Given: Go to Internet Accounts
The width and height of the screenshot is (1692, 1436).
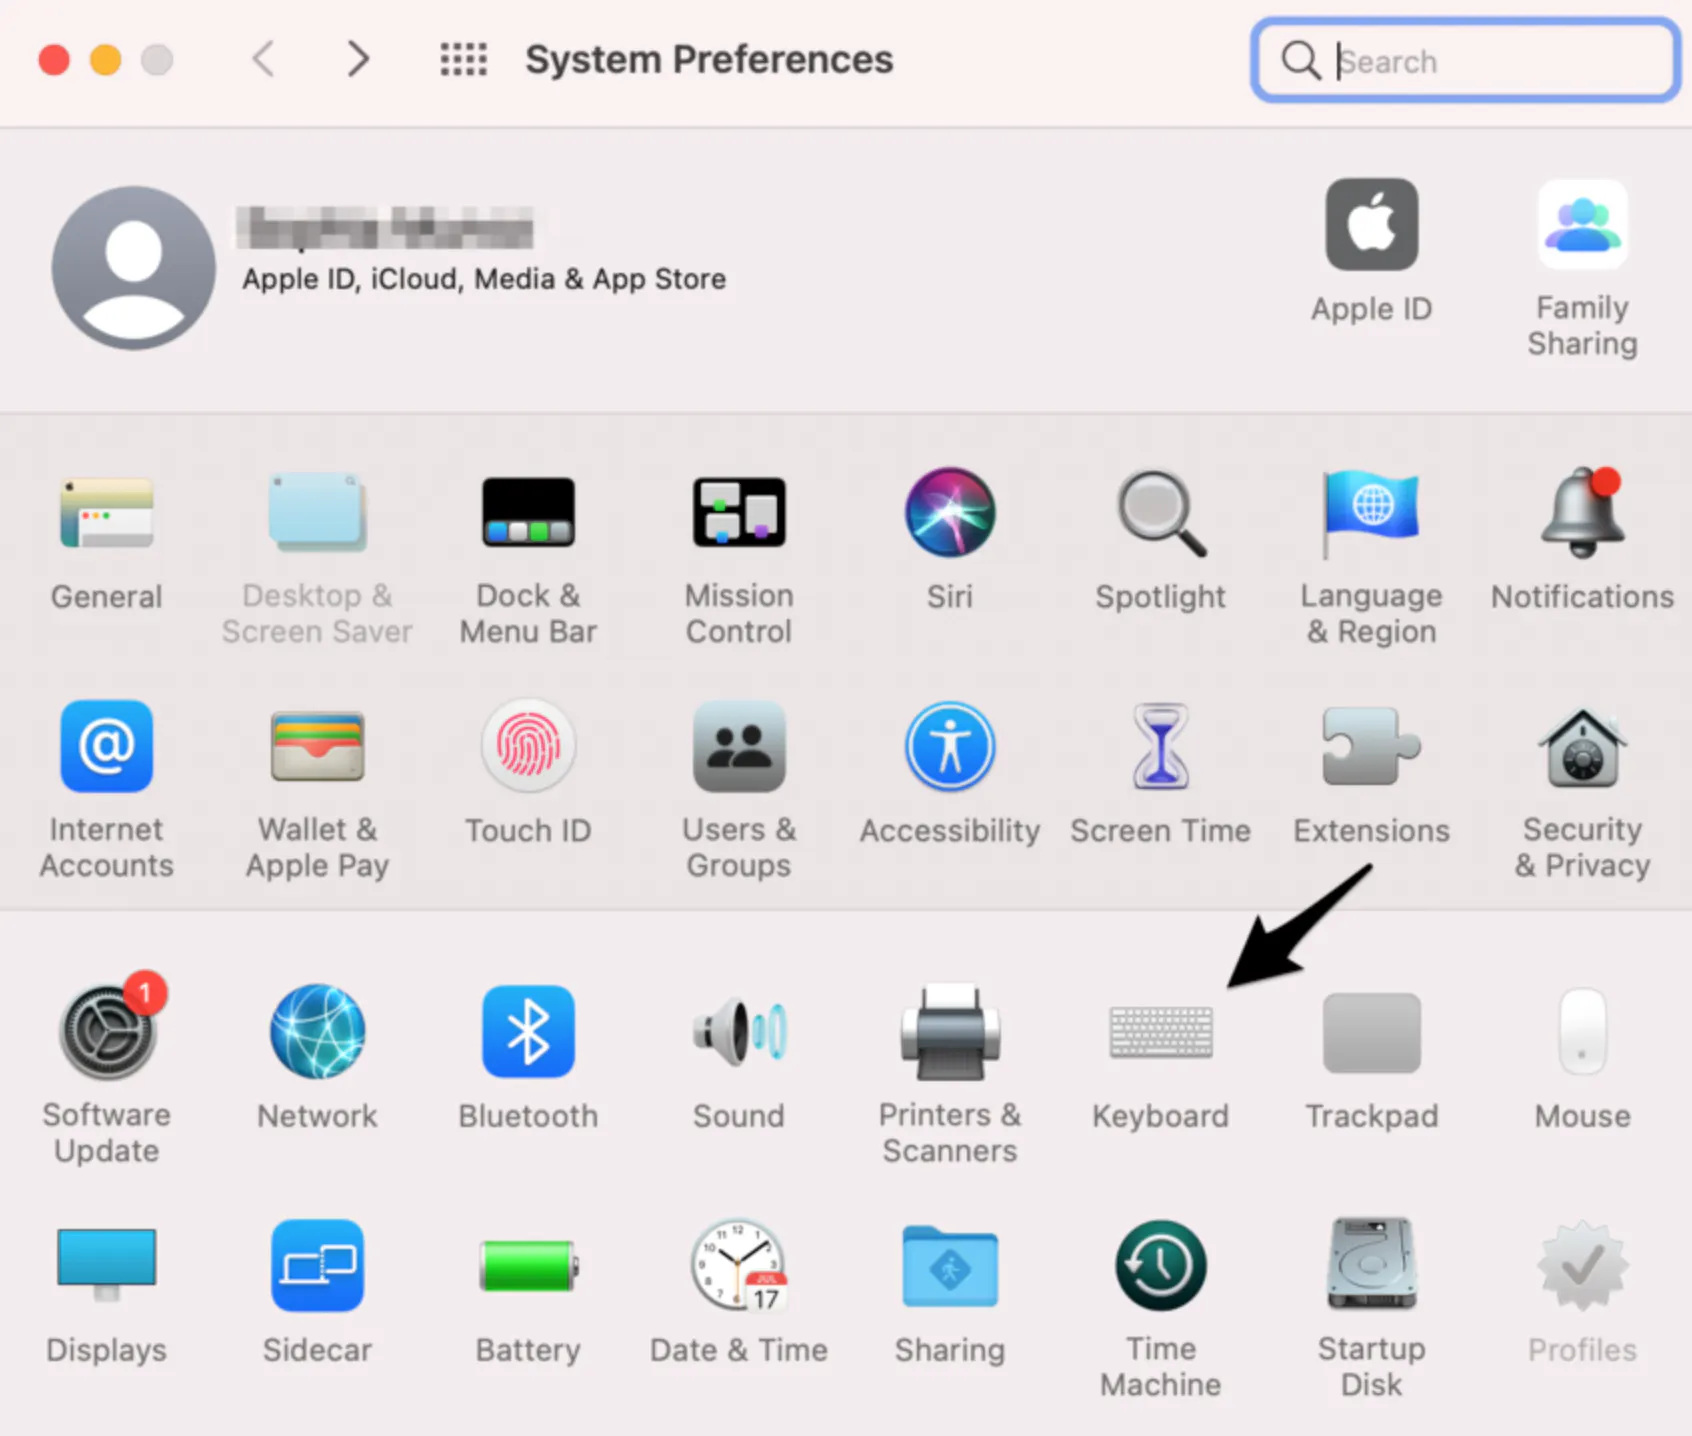Looking at the screenshot, I should [107, 746].
